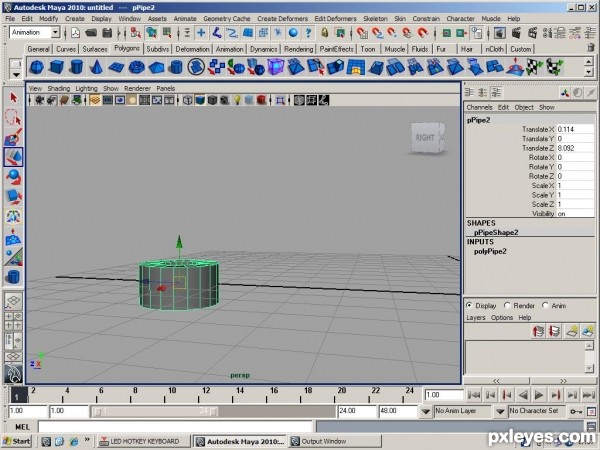Switch to the nCloth shelf tab
The image size is (600, 450).
494,49
